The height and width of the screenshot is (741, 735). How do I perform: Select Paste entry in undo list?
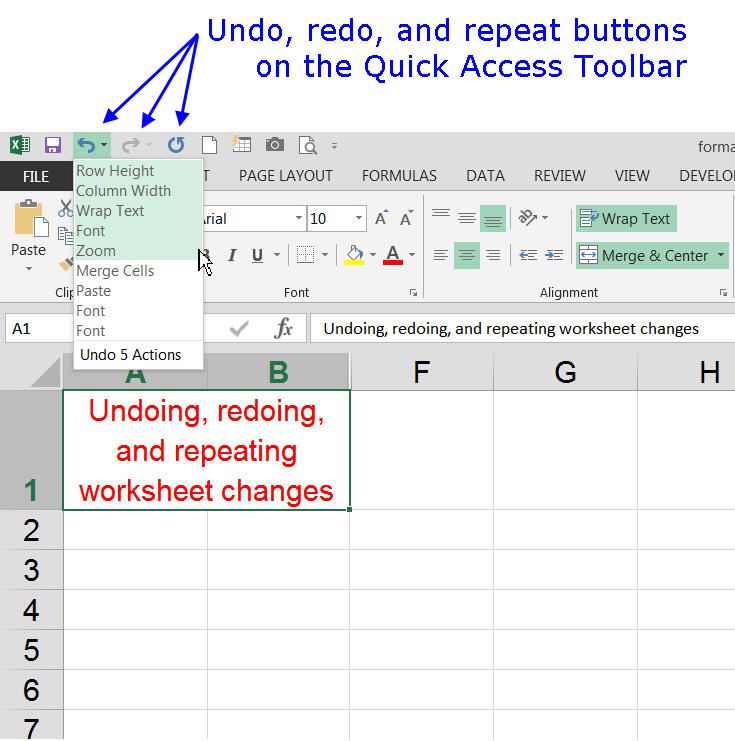click(x=138, y=291)
